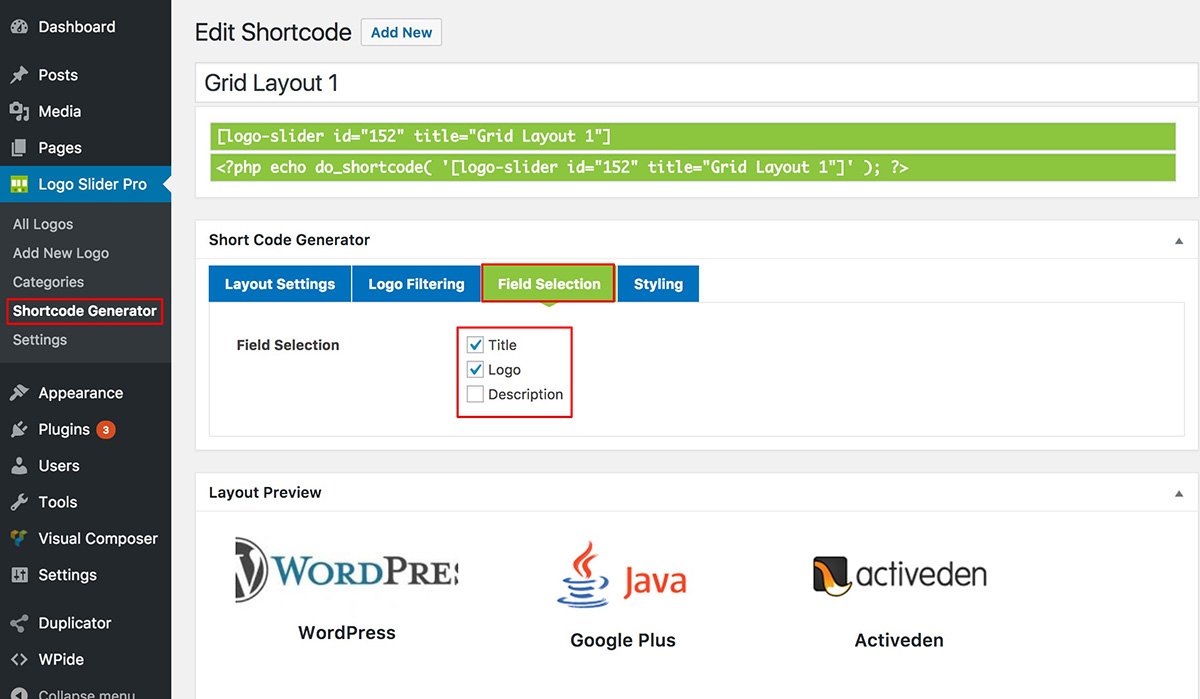
Task: Click the Edit Shortcode page heading
Action: coord(273,33)
